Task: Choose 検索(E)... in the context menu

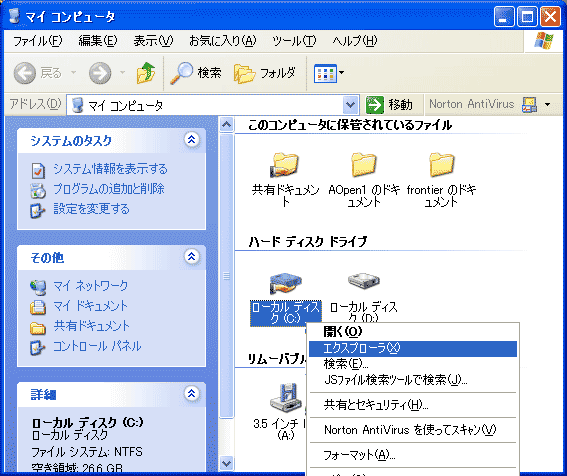Action: click(x=413, y=364)
